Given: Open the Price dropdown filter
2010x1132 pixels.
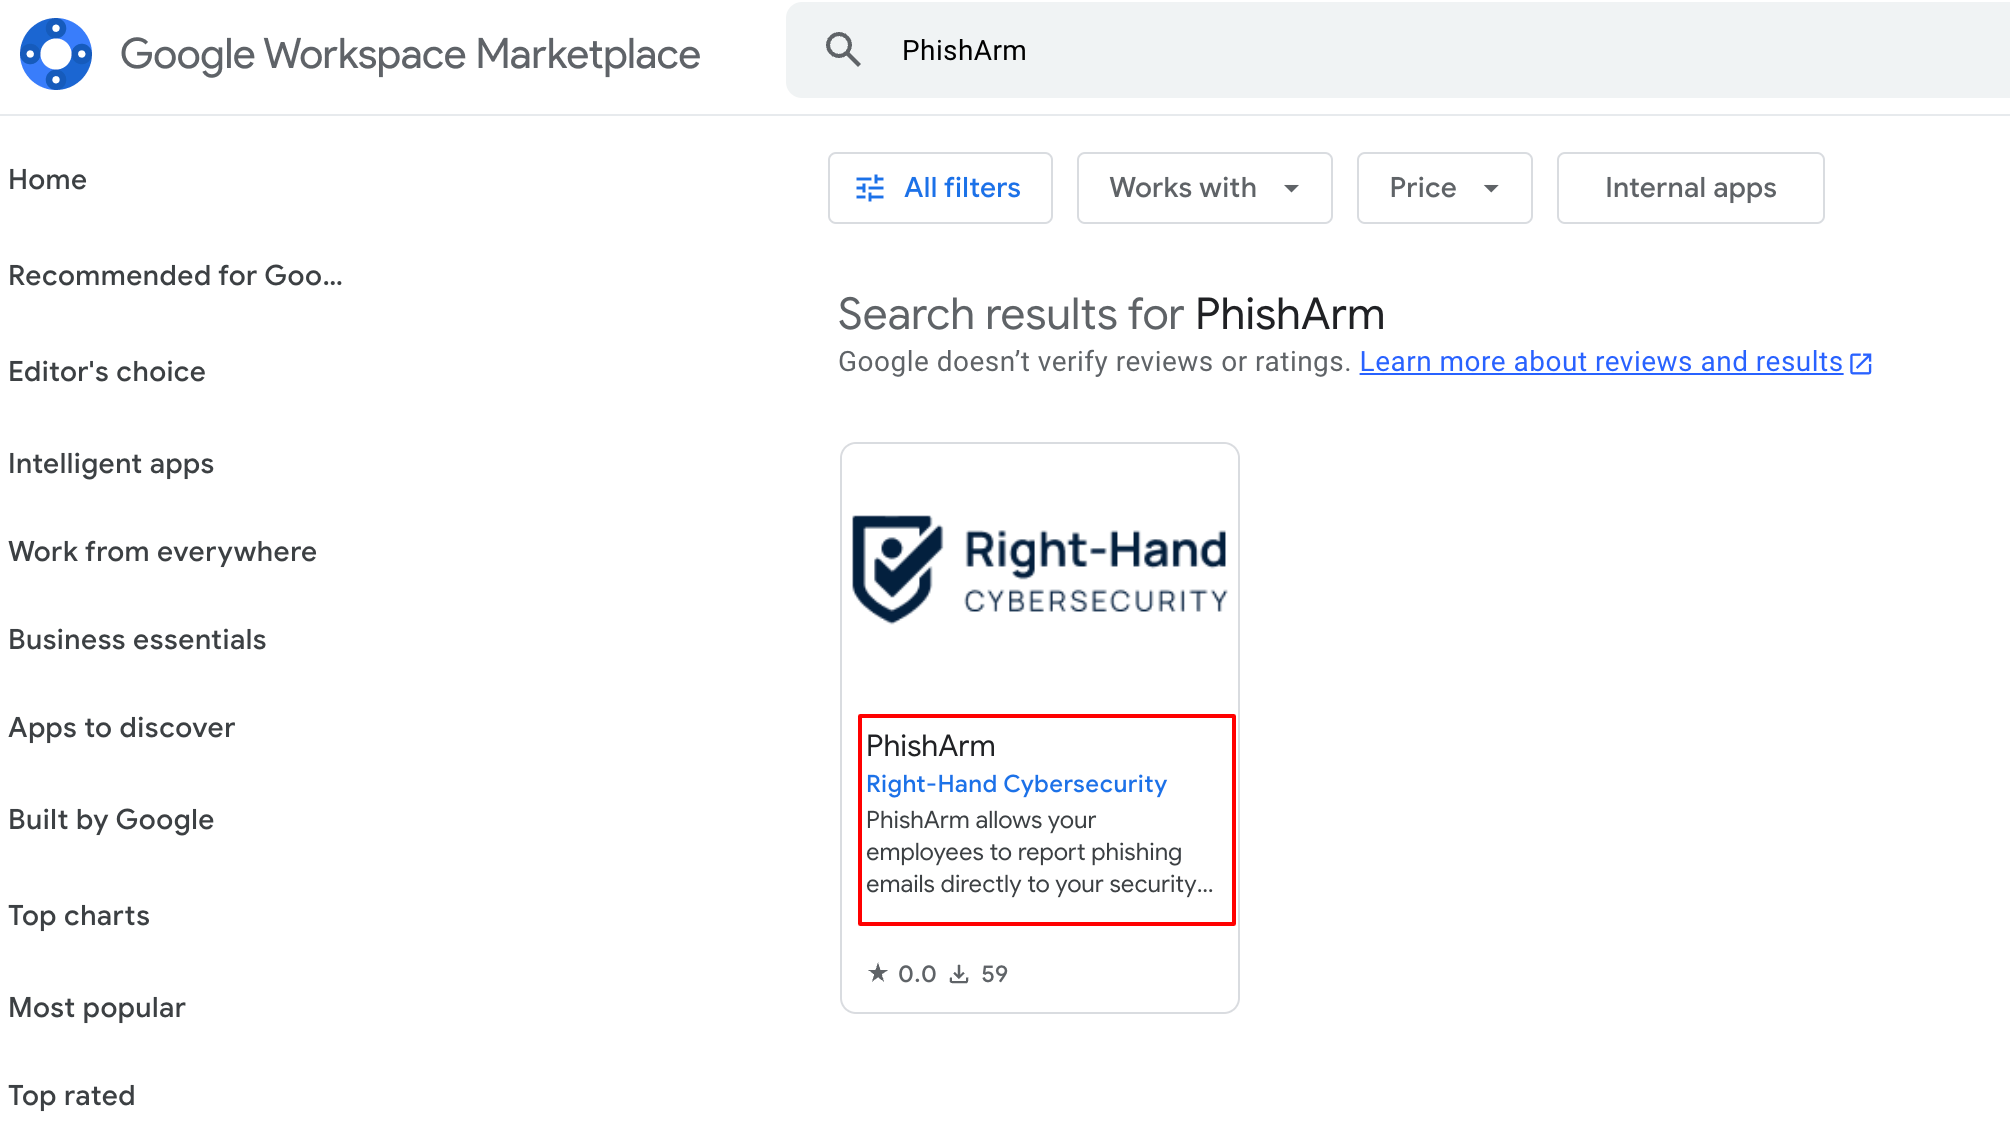Looking at the screenshot, I should pyautogui.click(x=1443, y=188).
